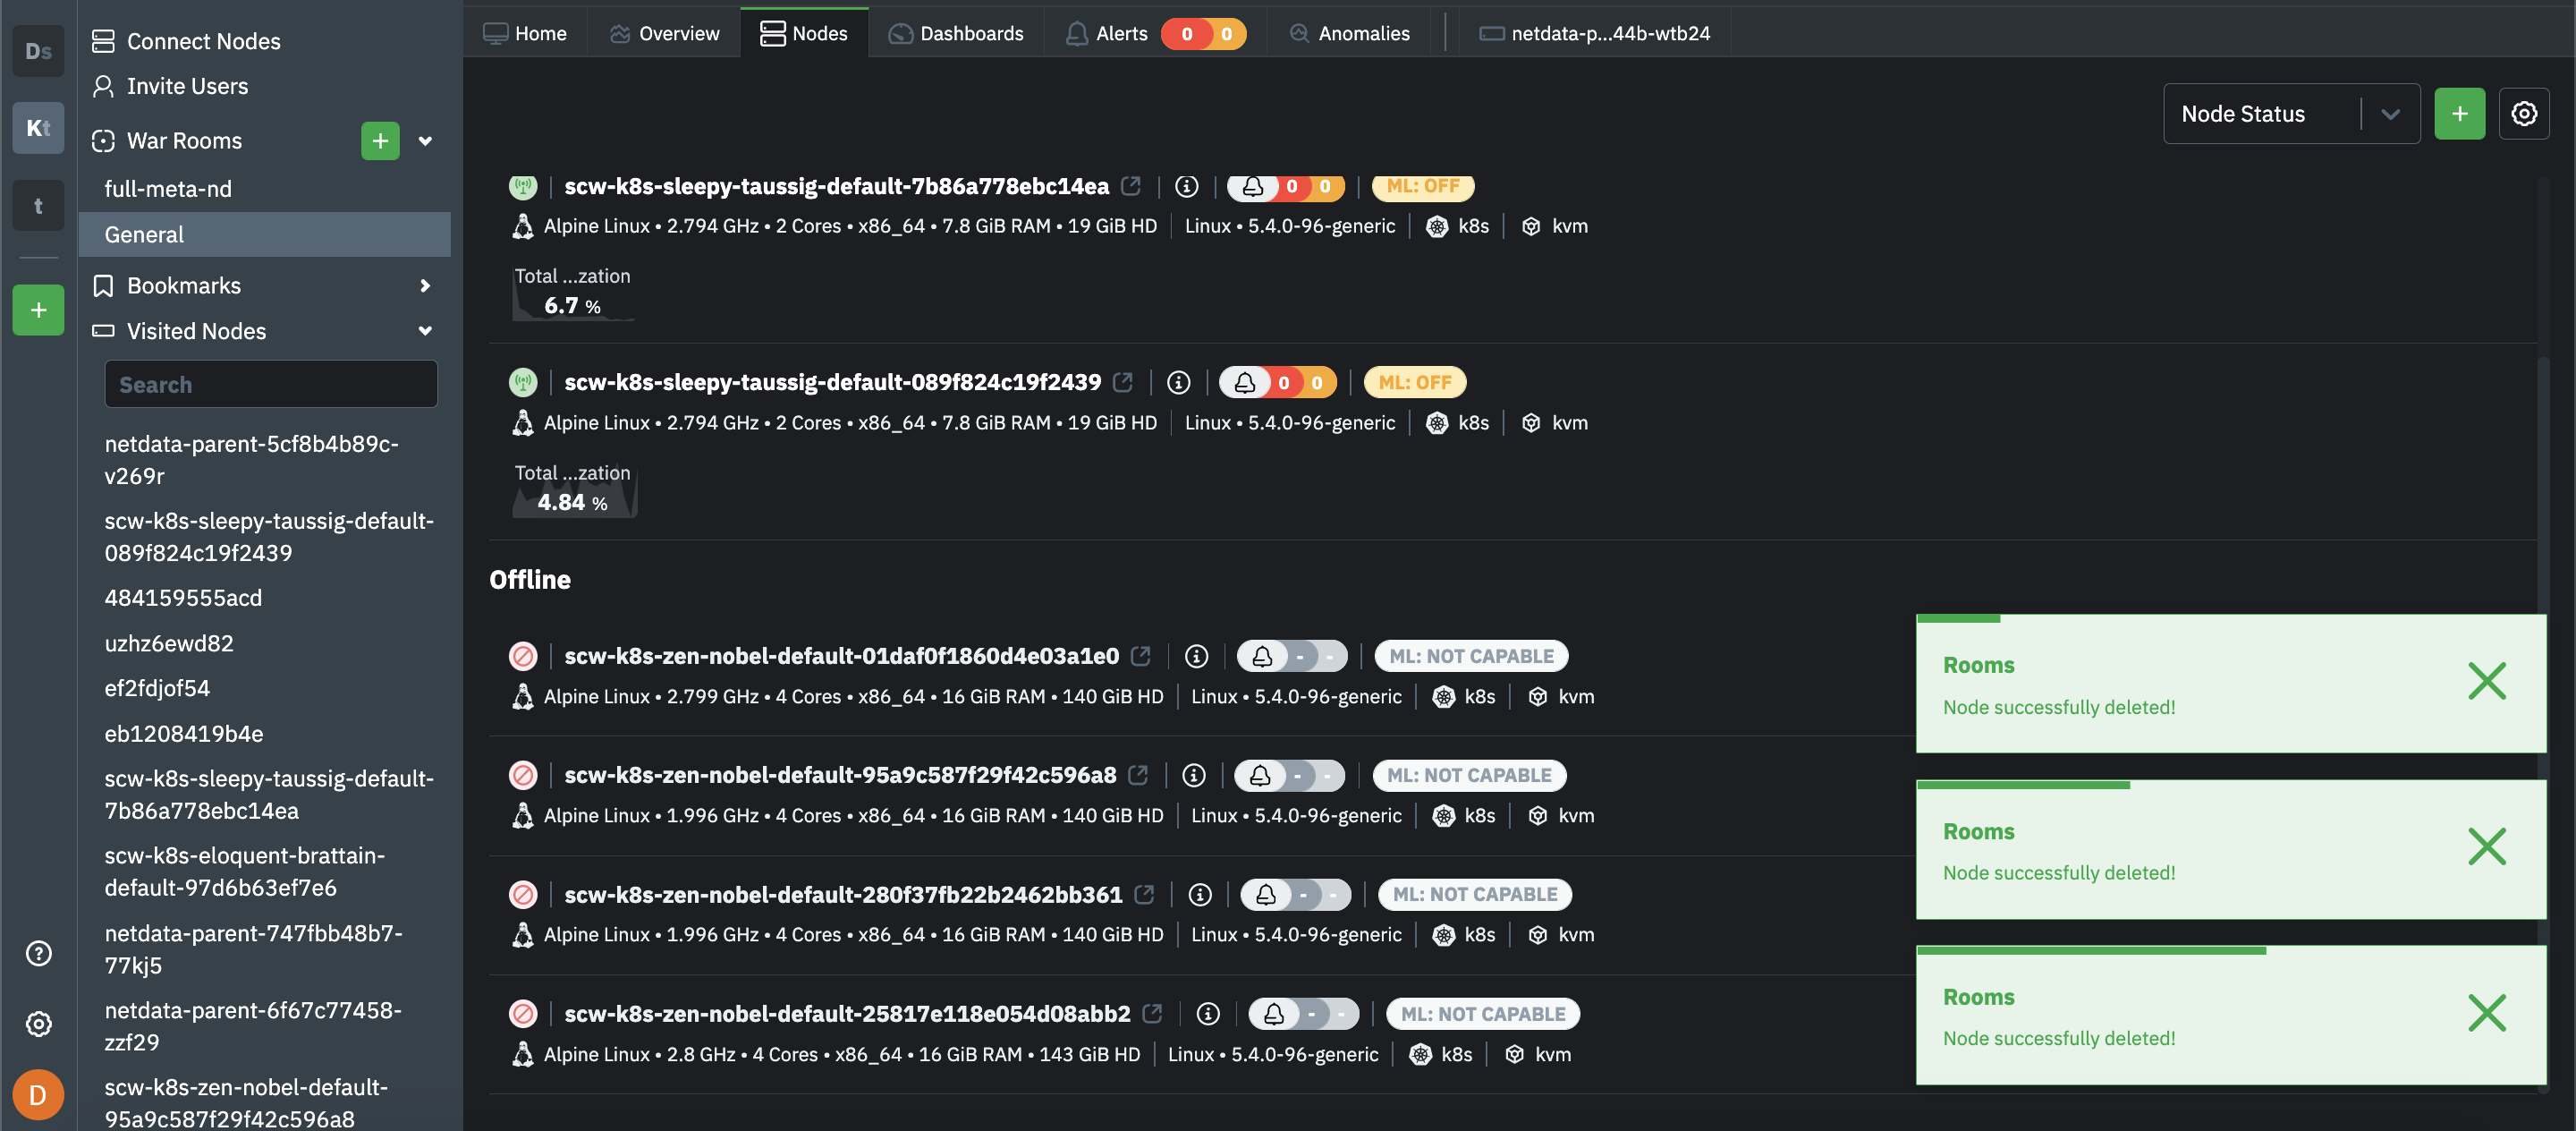Click alert bell for scw-k8s-zen-nobel-default-25817e118e054d08abb2
The image size is (2576, 1131).
(1274, 1014)
